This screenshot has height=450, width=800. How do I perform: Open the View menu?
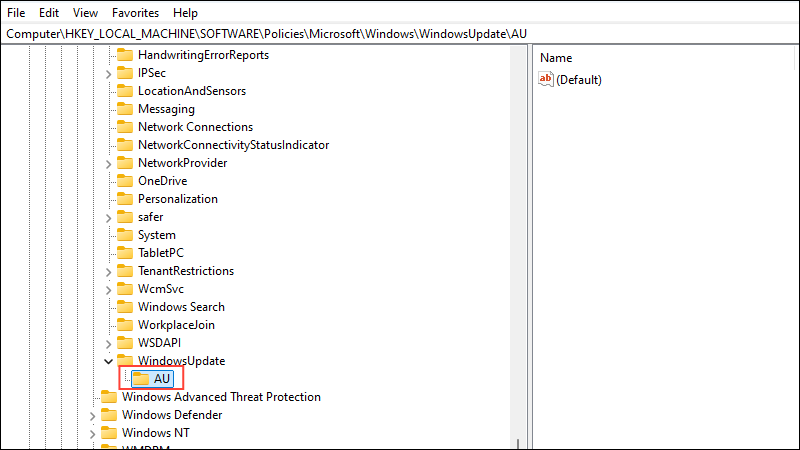[x=85, y=13]
